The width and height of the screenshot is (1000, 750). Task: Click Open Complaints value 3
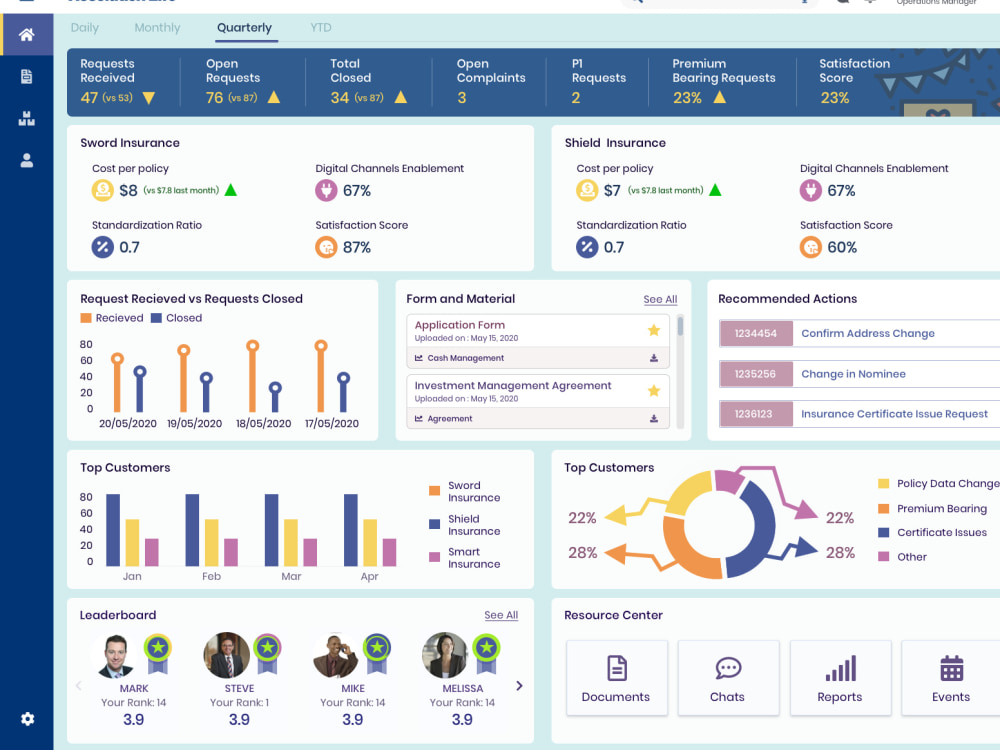pyautogui.click(x=462, y=98)
